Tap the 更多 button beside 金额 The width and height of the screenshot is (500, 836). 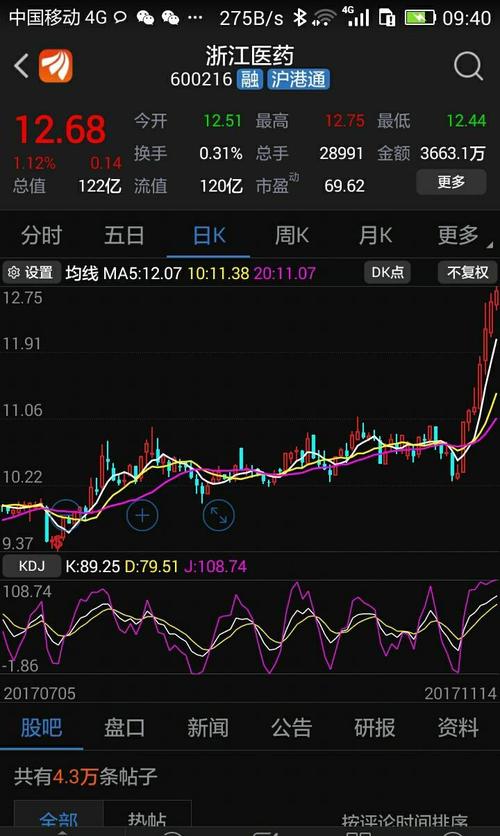[451, 182]
